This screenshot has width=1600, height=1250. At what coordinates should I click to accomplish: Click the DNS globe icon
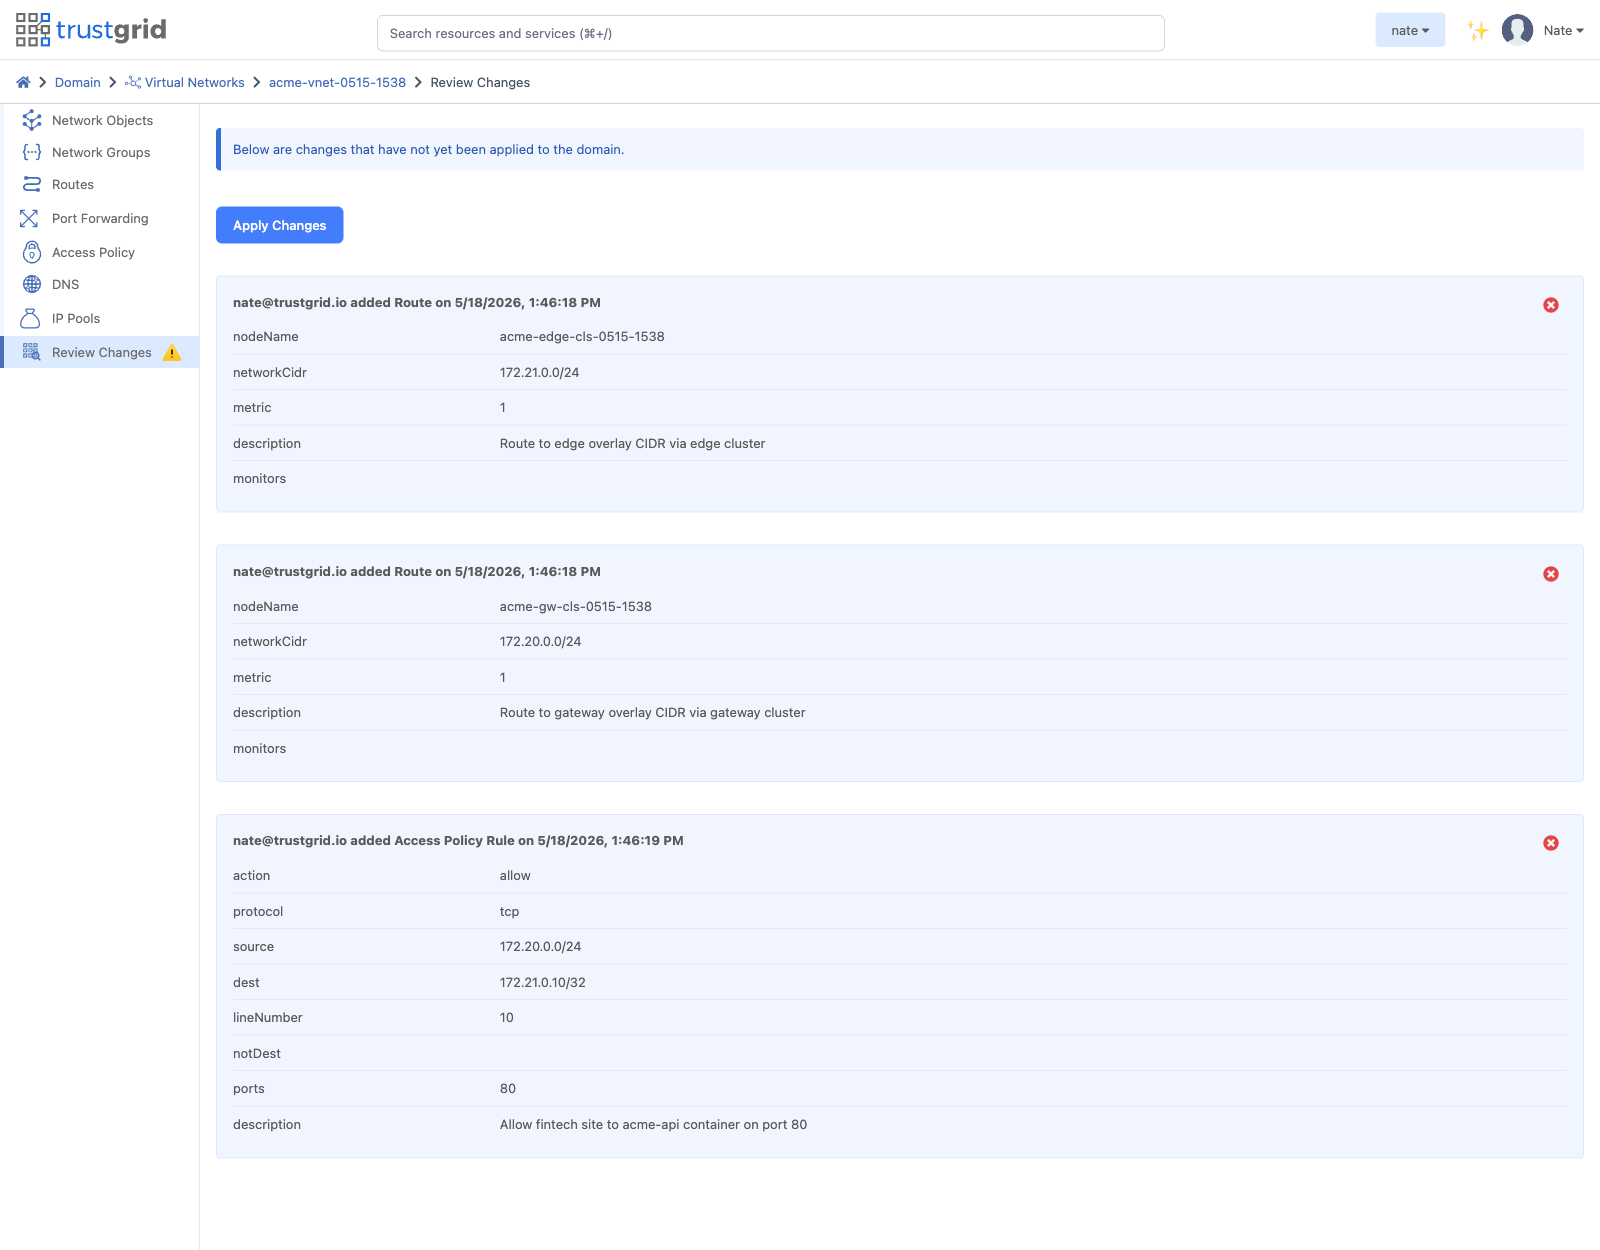[x=32, y=284]
